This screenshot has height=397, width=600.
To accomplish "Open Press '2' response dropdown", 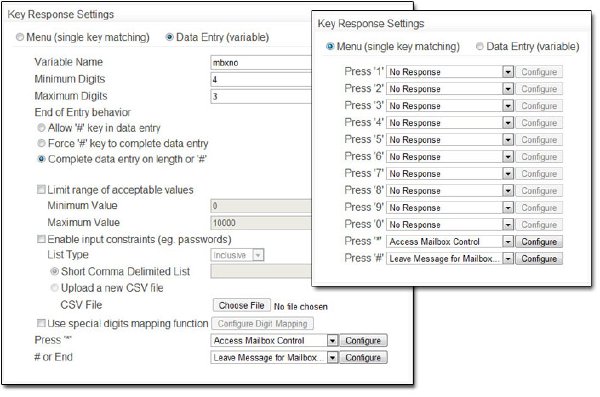I will pos(450,89).
